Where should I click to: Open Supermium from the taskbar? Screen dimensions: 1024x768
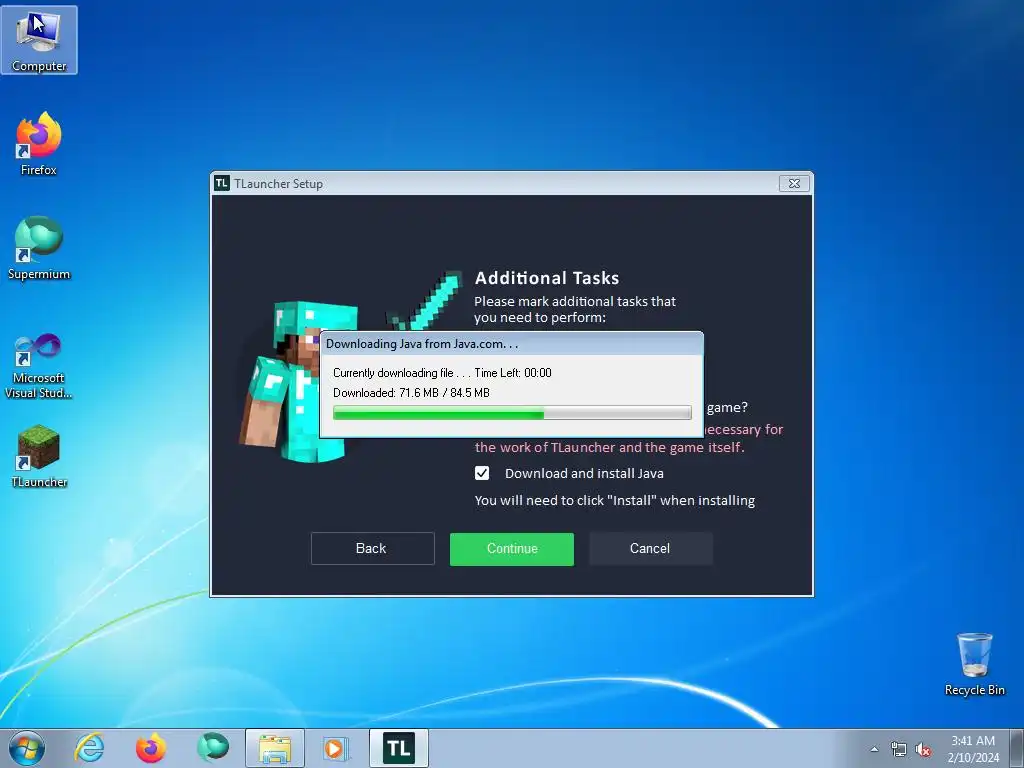[x=213, y=748]
